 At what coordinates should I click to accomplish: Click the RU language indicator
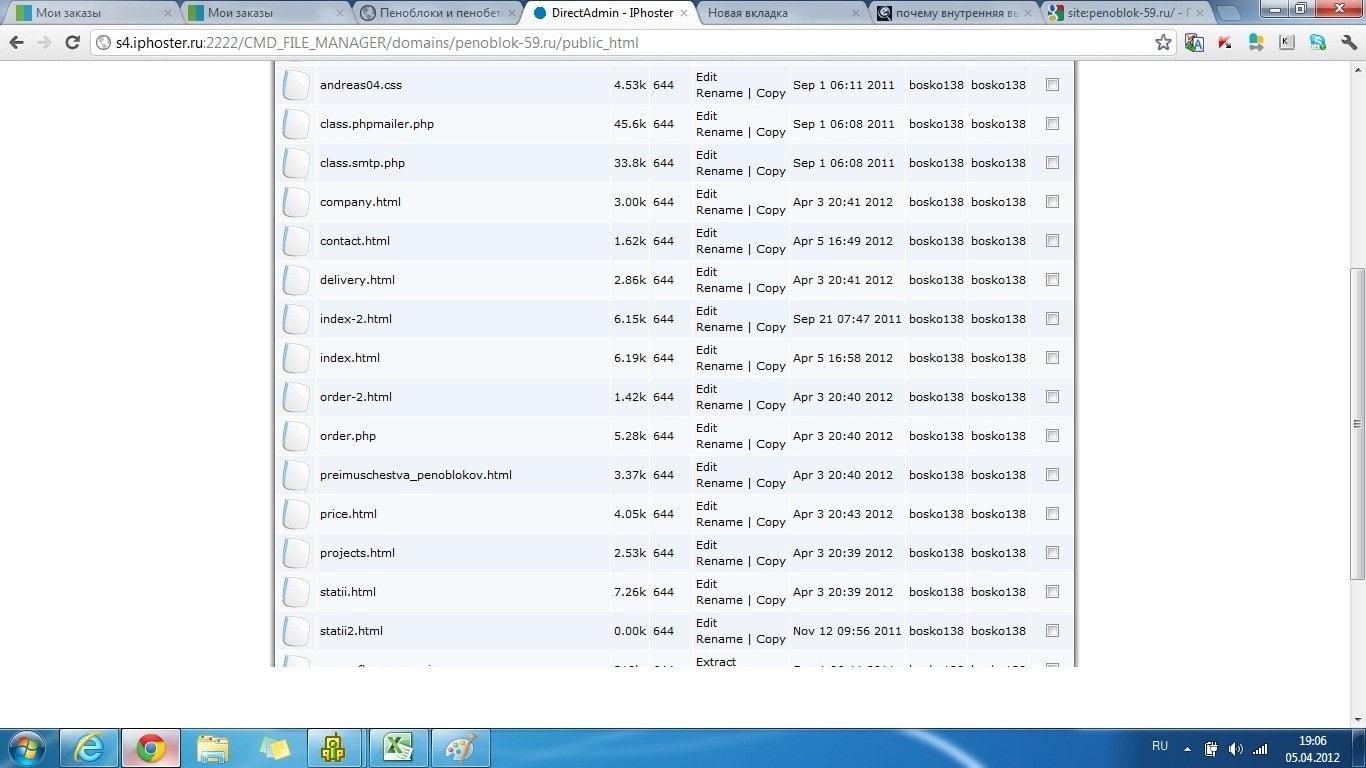point(1160,747)
